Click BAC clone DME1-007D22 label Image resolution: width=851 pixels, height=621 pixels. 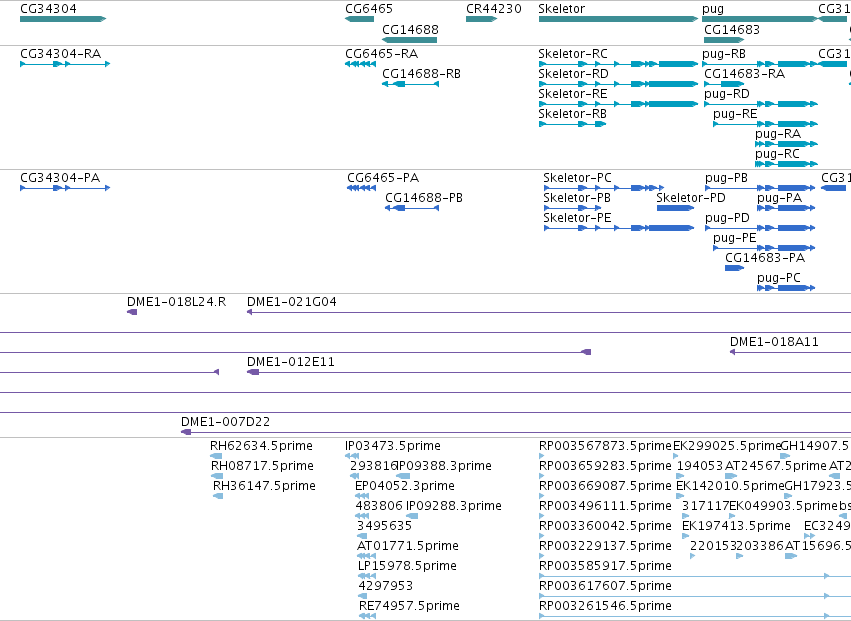(x=226, y=422)
